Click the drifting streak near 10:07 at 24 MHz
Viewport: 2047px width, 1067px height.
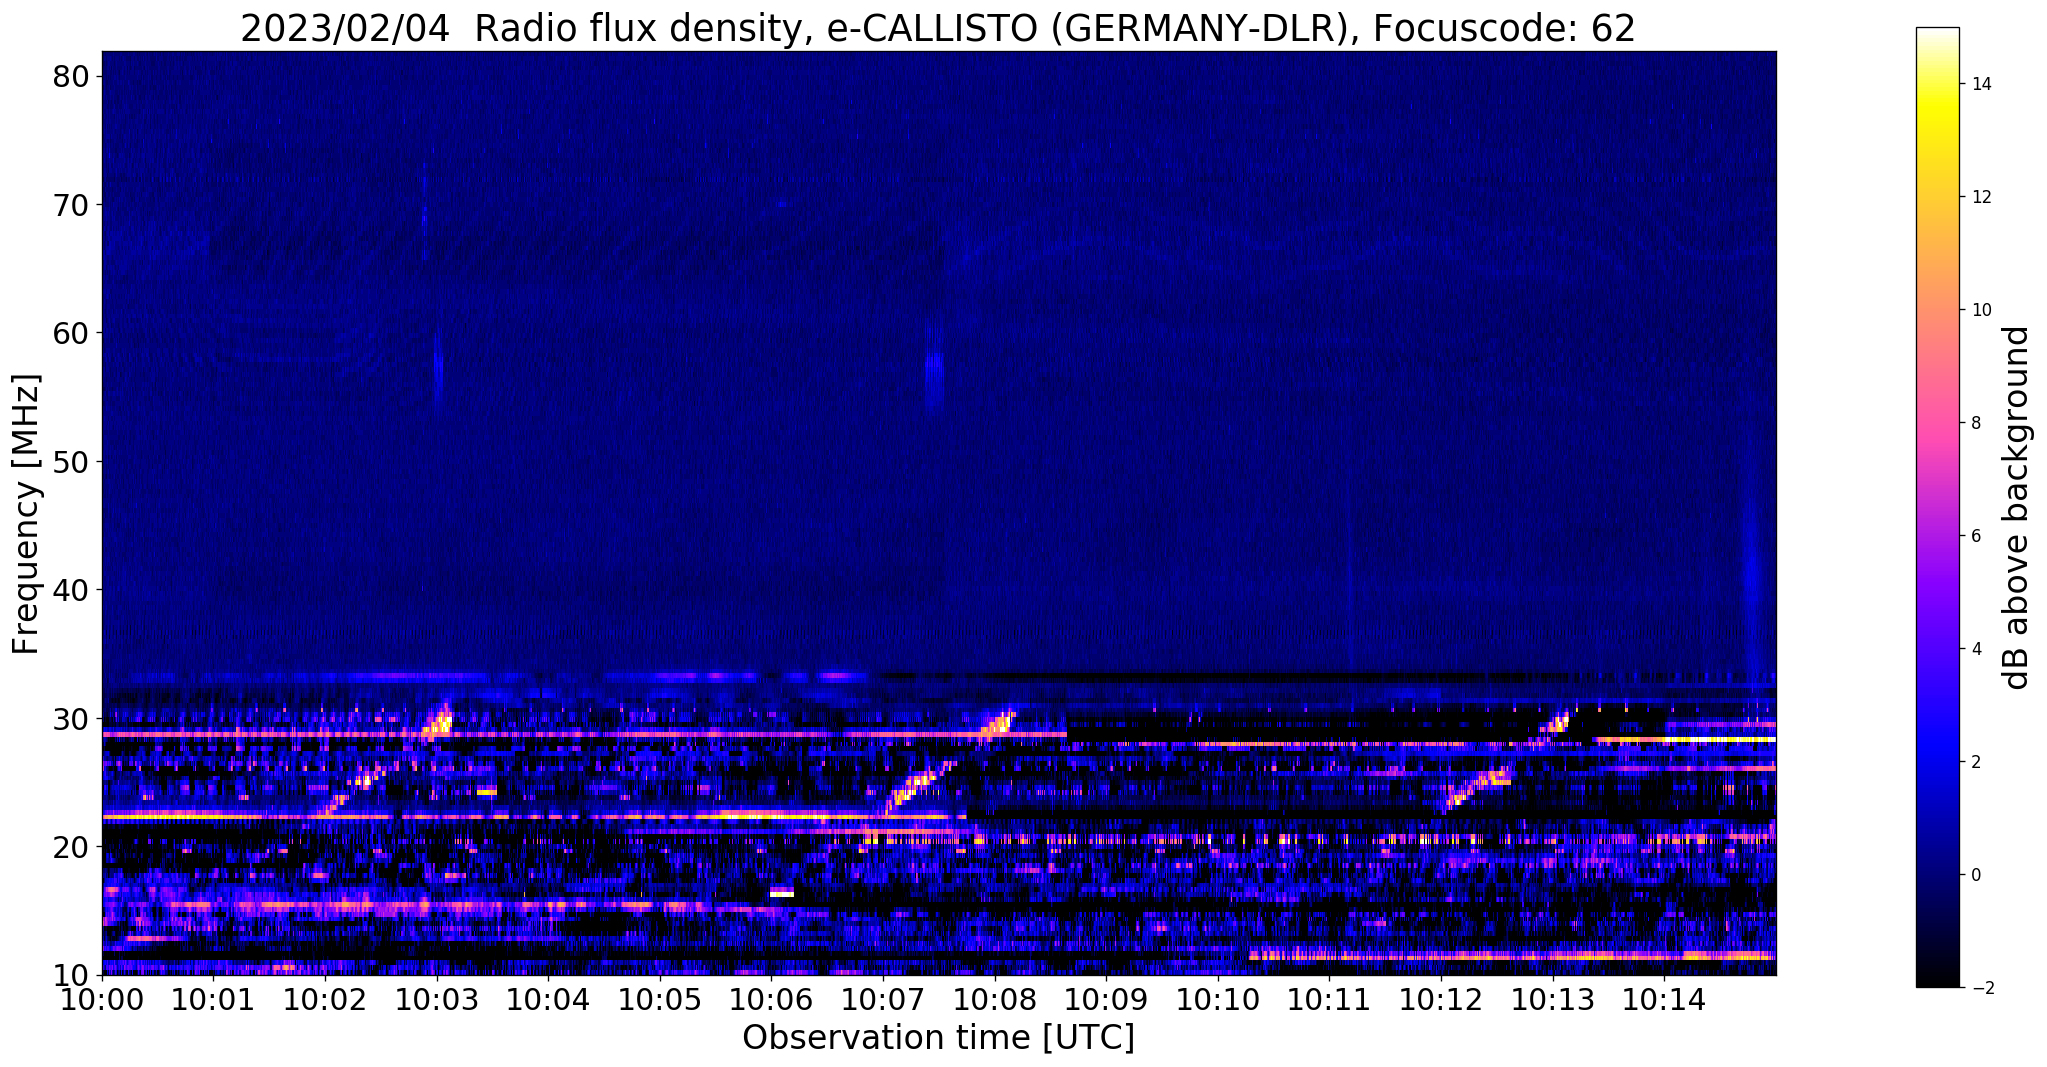(x=918, y=785)
